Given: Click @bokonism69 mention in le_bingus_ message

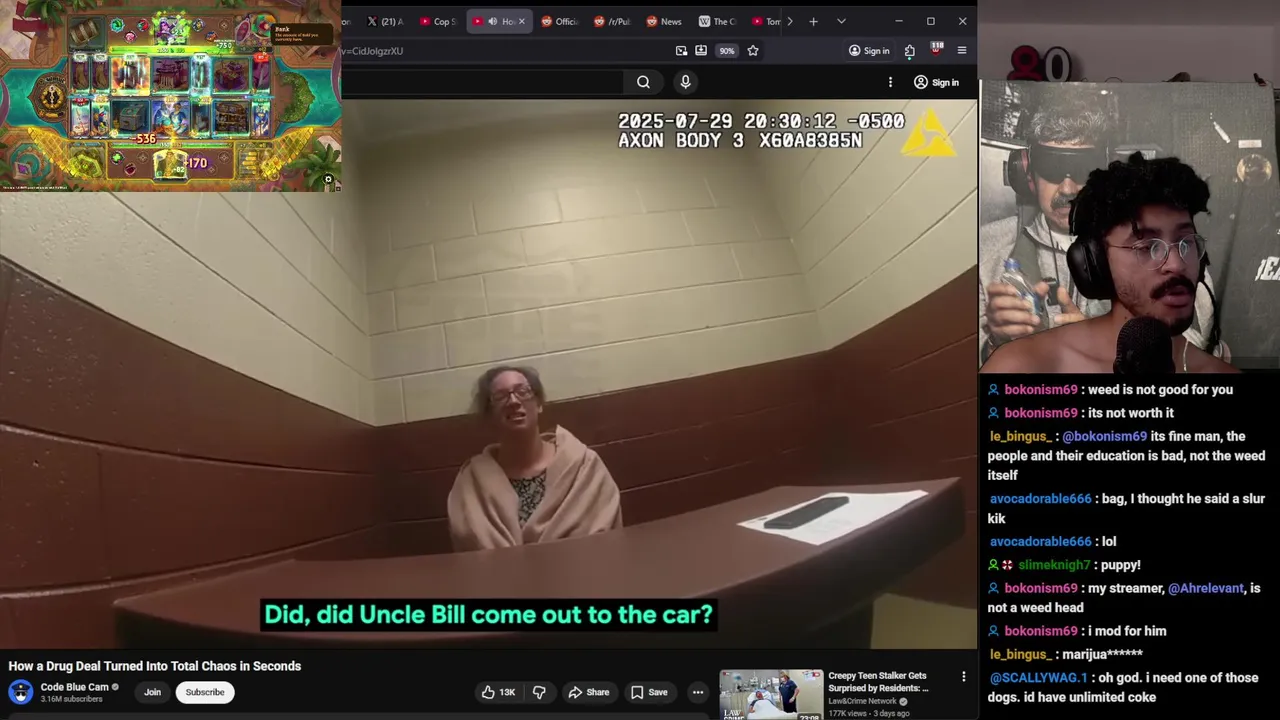Looking at the screenshot, I should (1104, 436).
